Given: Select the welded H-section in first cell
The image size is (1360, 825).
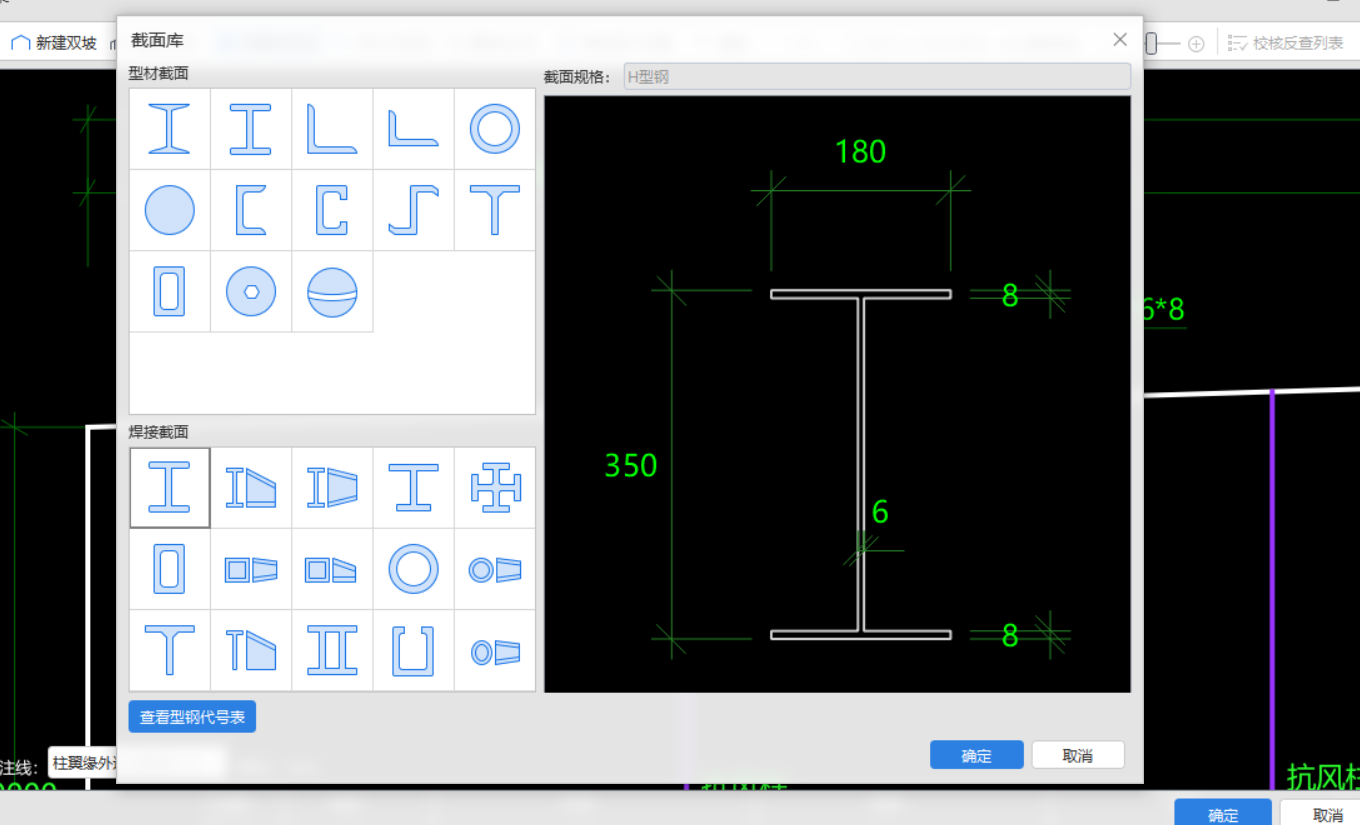Looking at the screenshot, I should click(x=170, y=488).
